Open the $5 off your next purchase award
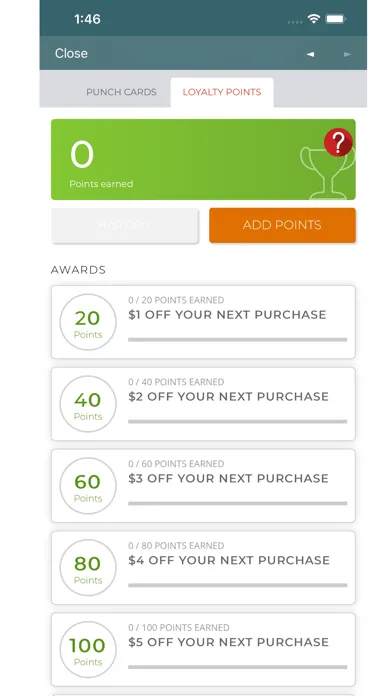Viewport: 392px width, 696px height. pos(203,649)
